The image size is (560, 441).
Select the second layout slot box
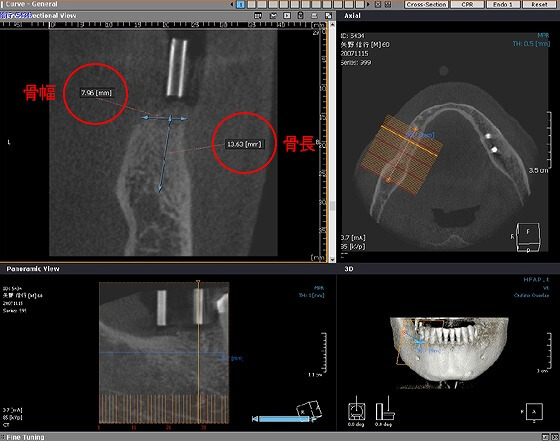click(x=251, y=5)
